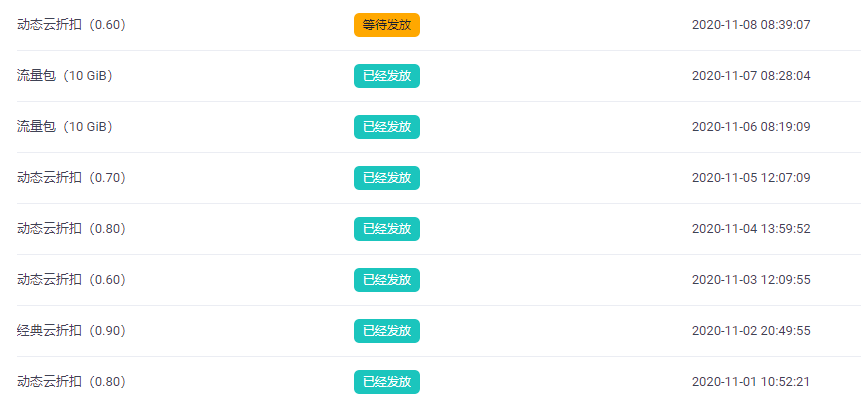861x404 pixels.
Task: Click the 已经发放 badge for 2020-11-04 entry
Action: pos(387,229)
